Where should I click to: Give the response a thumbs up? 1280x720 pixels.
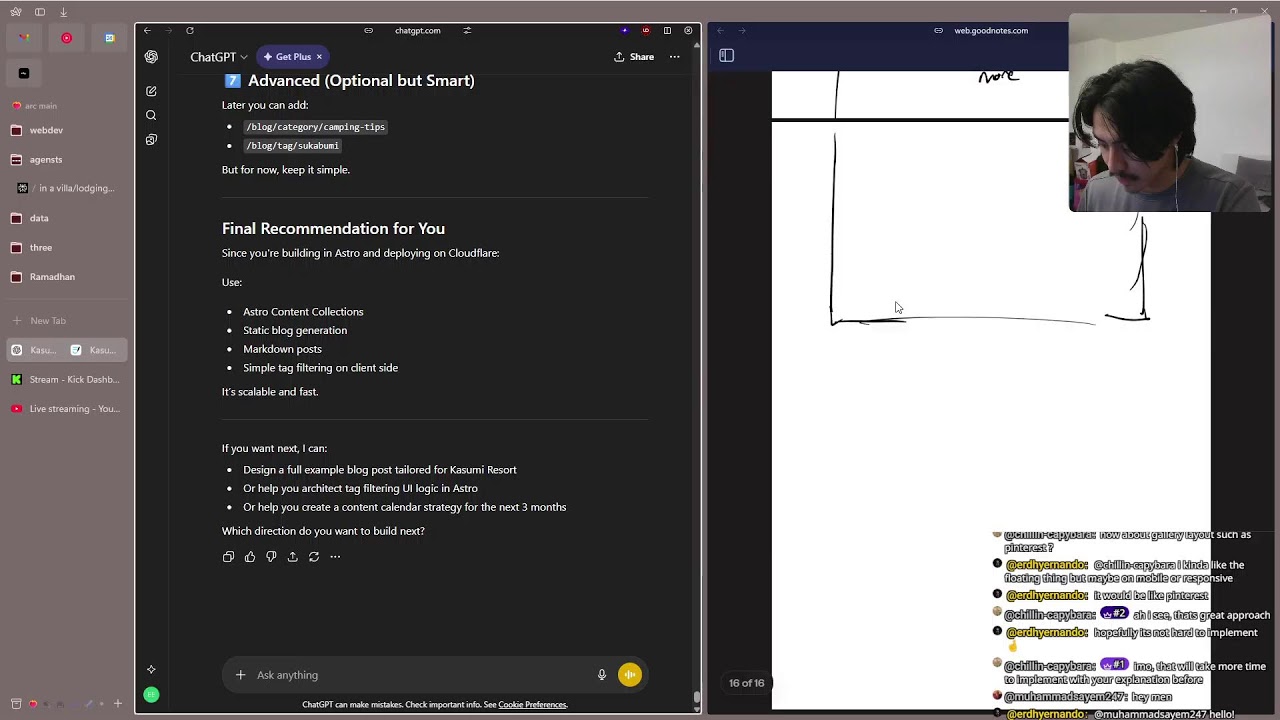250,557
